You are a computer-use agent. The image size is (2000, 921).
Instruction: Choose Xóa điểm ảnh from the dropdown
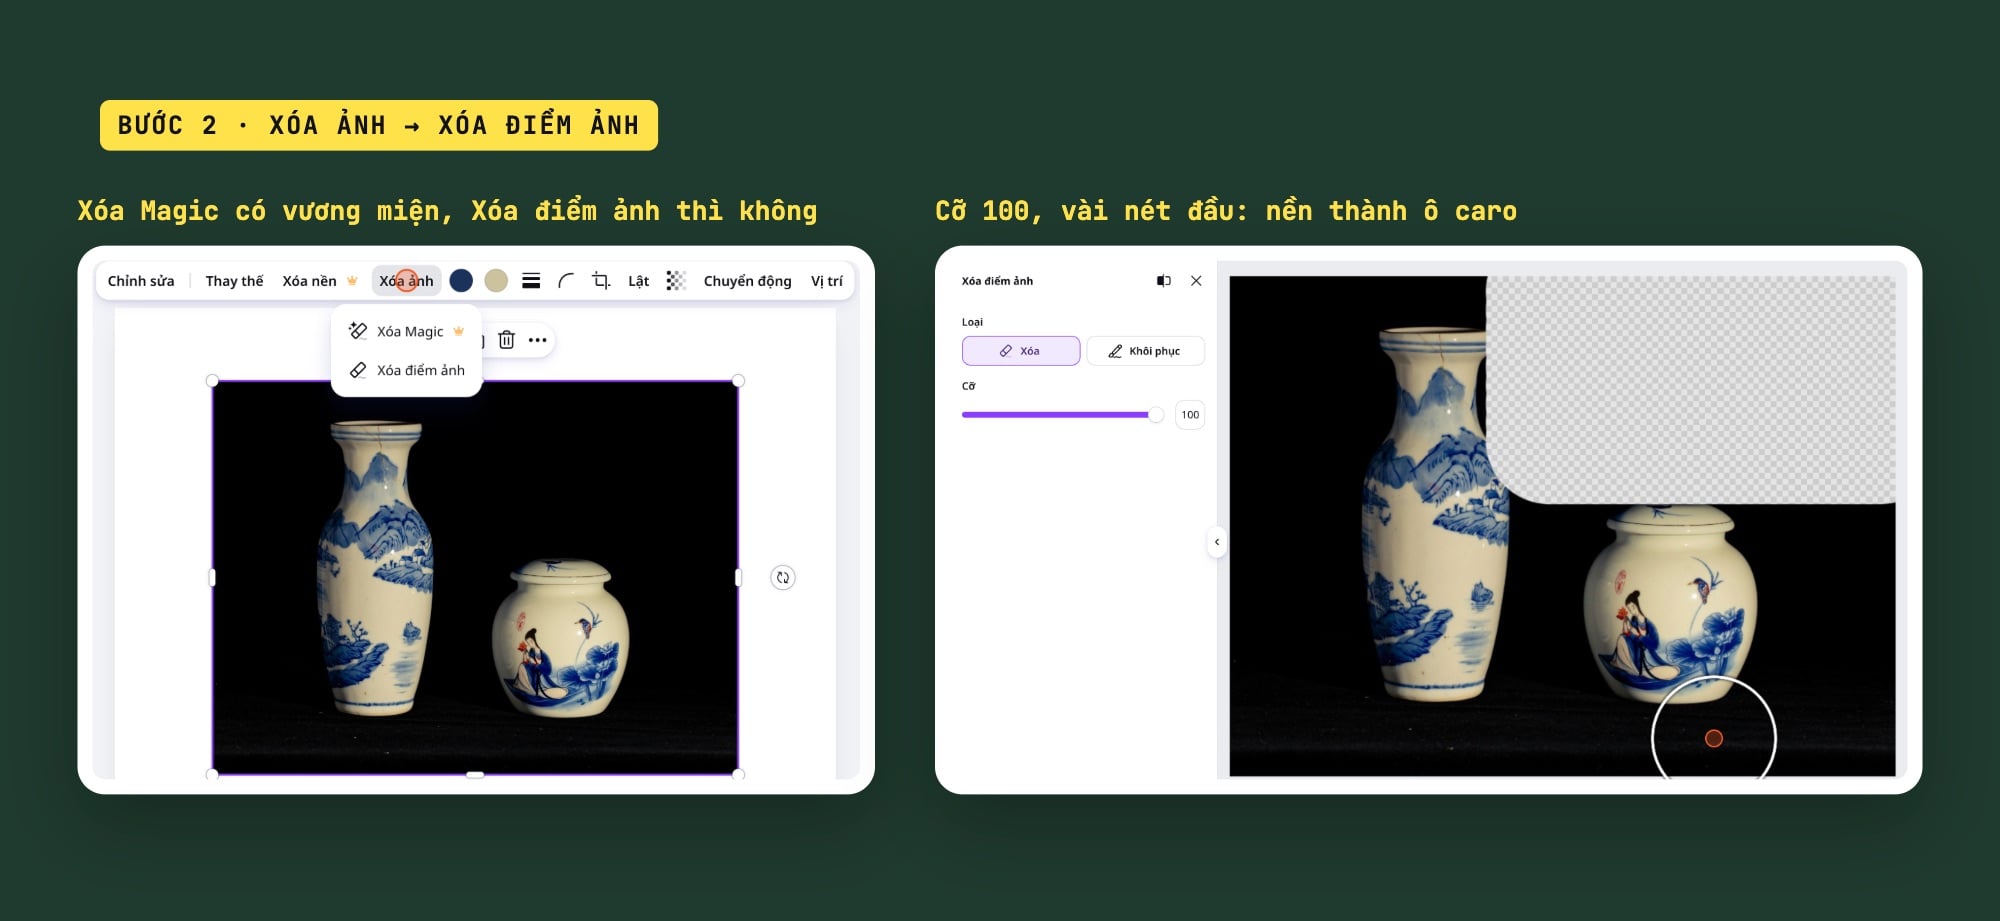coord(407,370)
